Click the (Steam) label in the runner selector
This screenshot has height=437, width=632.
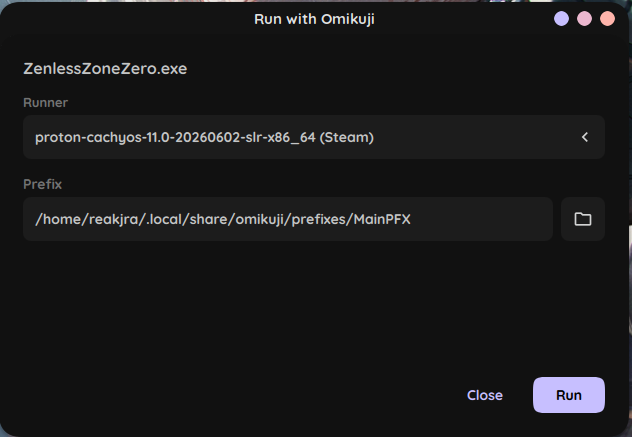347,137
